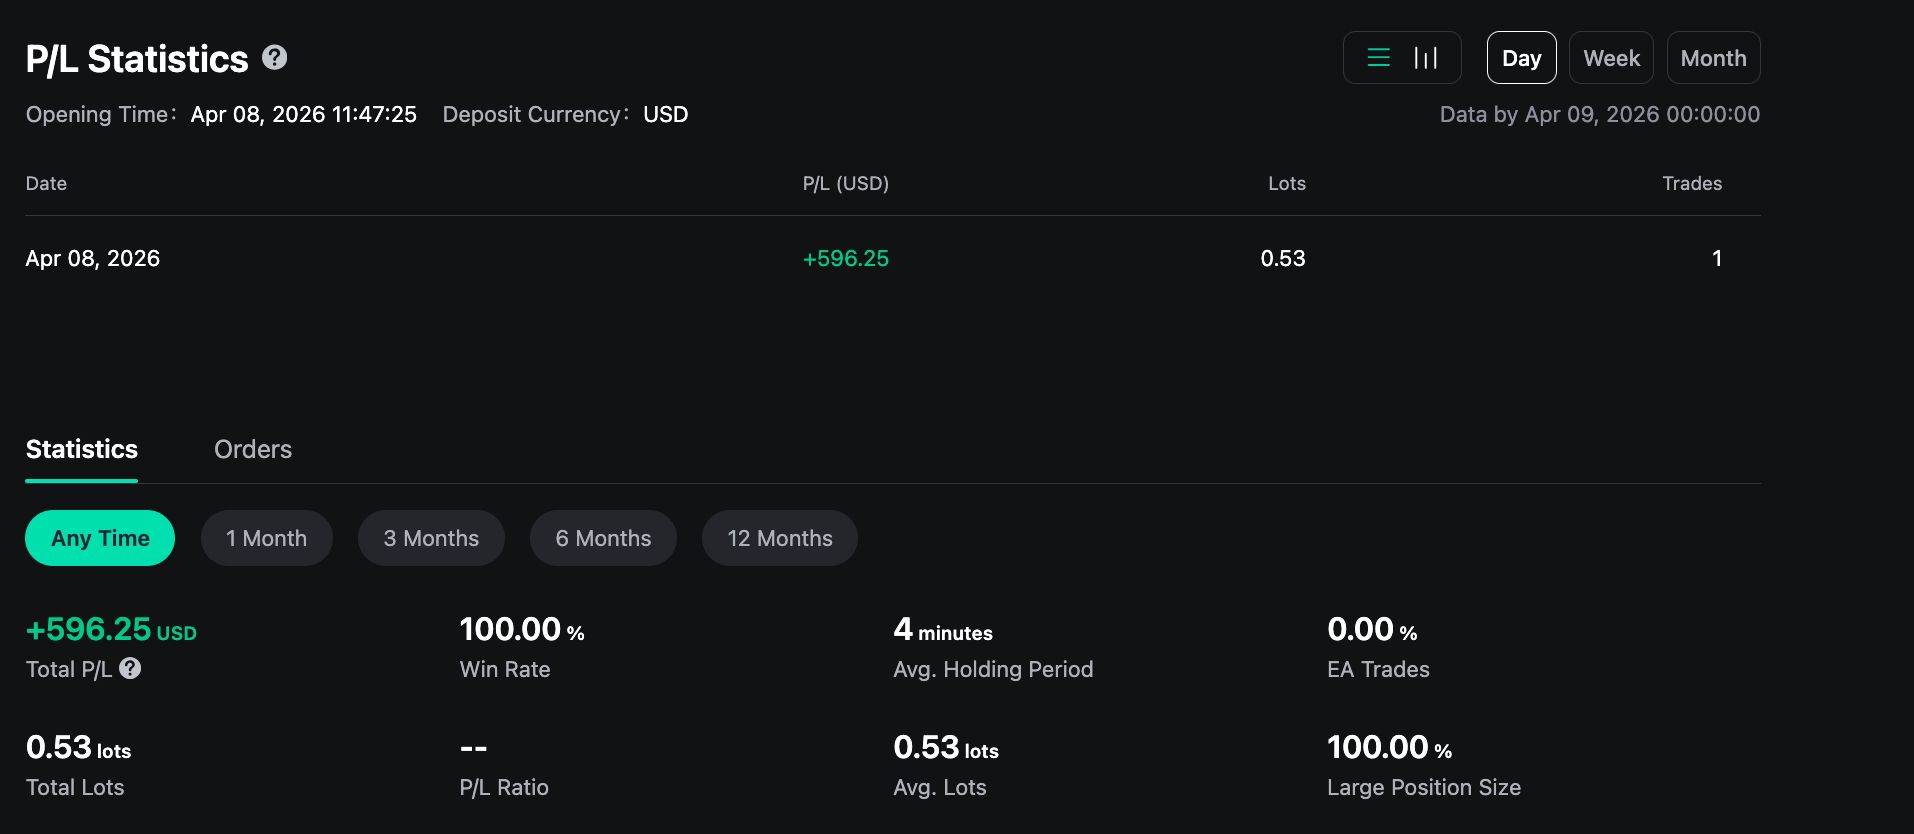The width and height of the screenshot is (1914, 834).
Task: Select the Week period button
Action: pyautogui.click(x=1611, y=58)
